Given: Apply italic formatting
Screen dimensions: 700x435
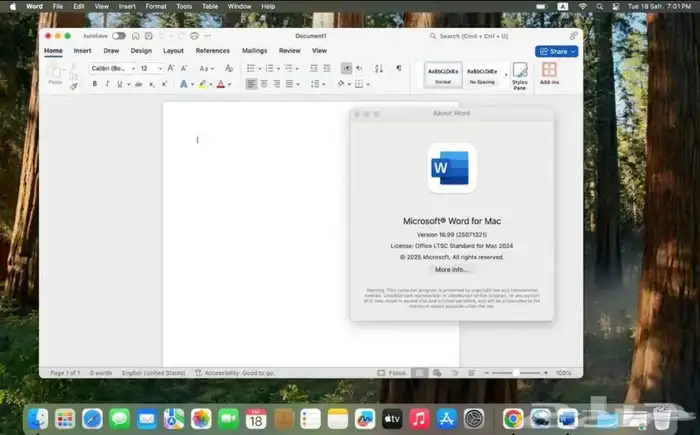Looking at the screenshot, I should [107, 84].
